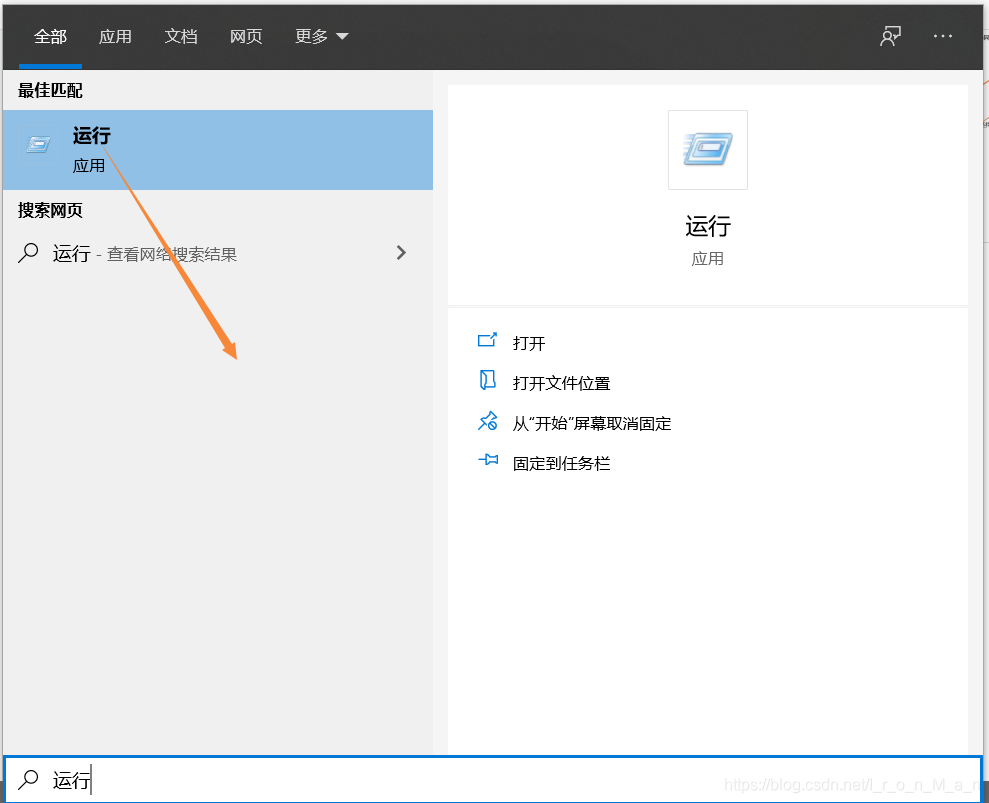Click the magnifier icon beside web result
The image size is (989, 803).
coord(28,253)
